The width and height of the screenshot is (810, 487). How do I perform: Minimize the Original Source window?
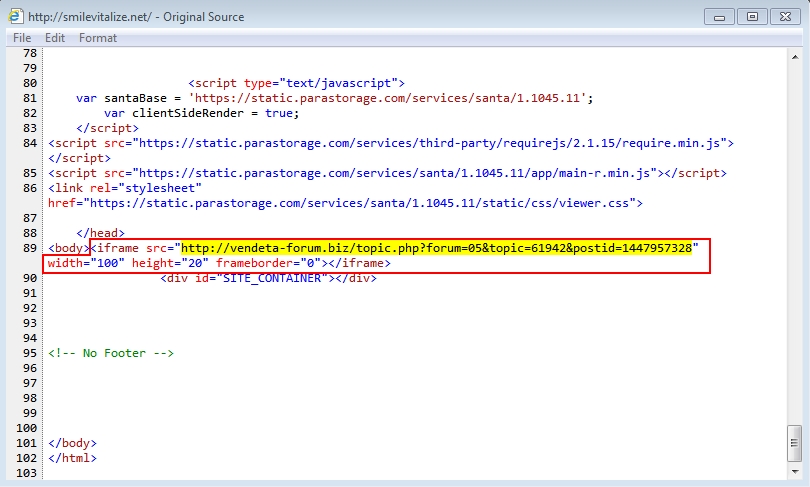click(719, 17)
